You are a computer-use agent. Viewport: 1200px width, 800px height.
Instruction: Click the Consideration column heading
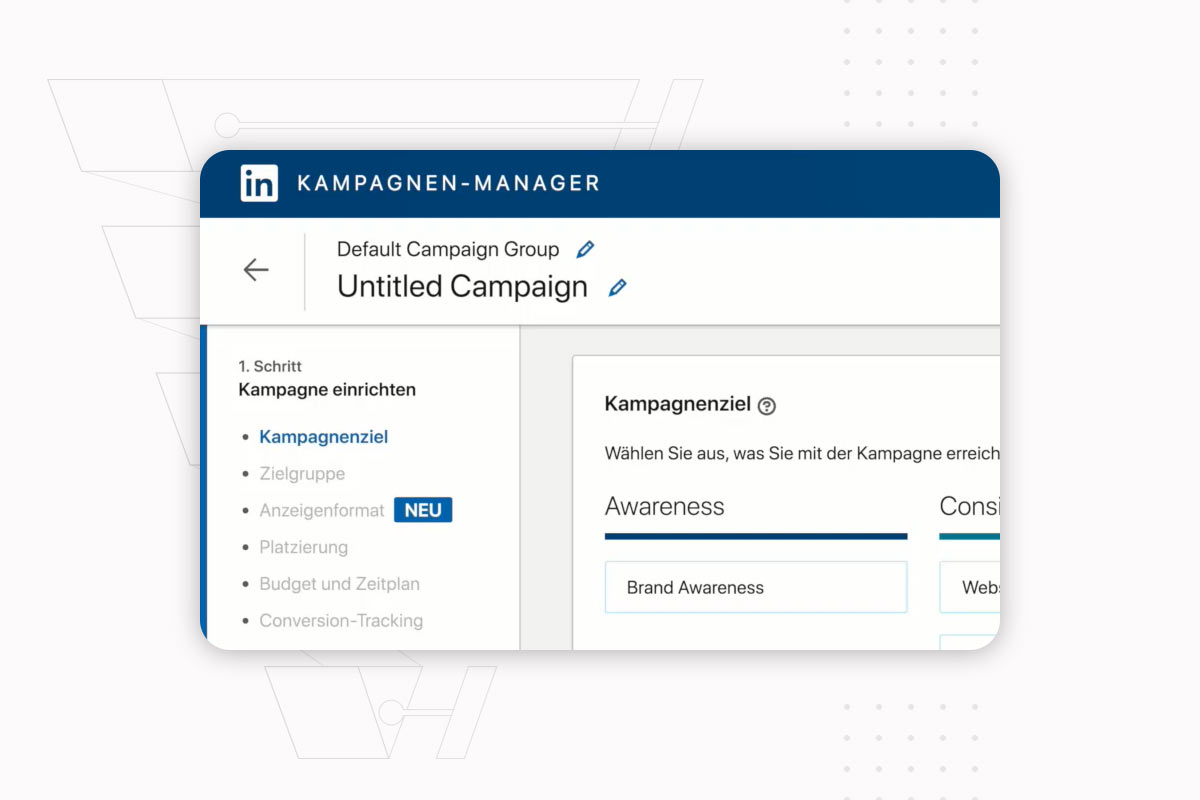point(970,506)
